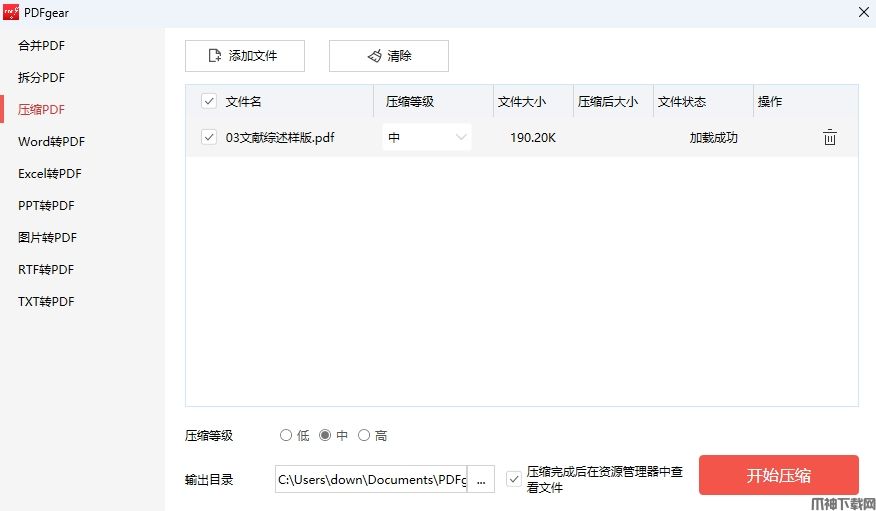Screen dimensions: 876x511
Task: Switch to Excel转PDF
Action: [50, 174]
